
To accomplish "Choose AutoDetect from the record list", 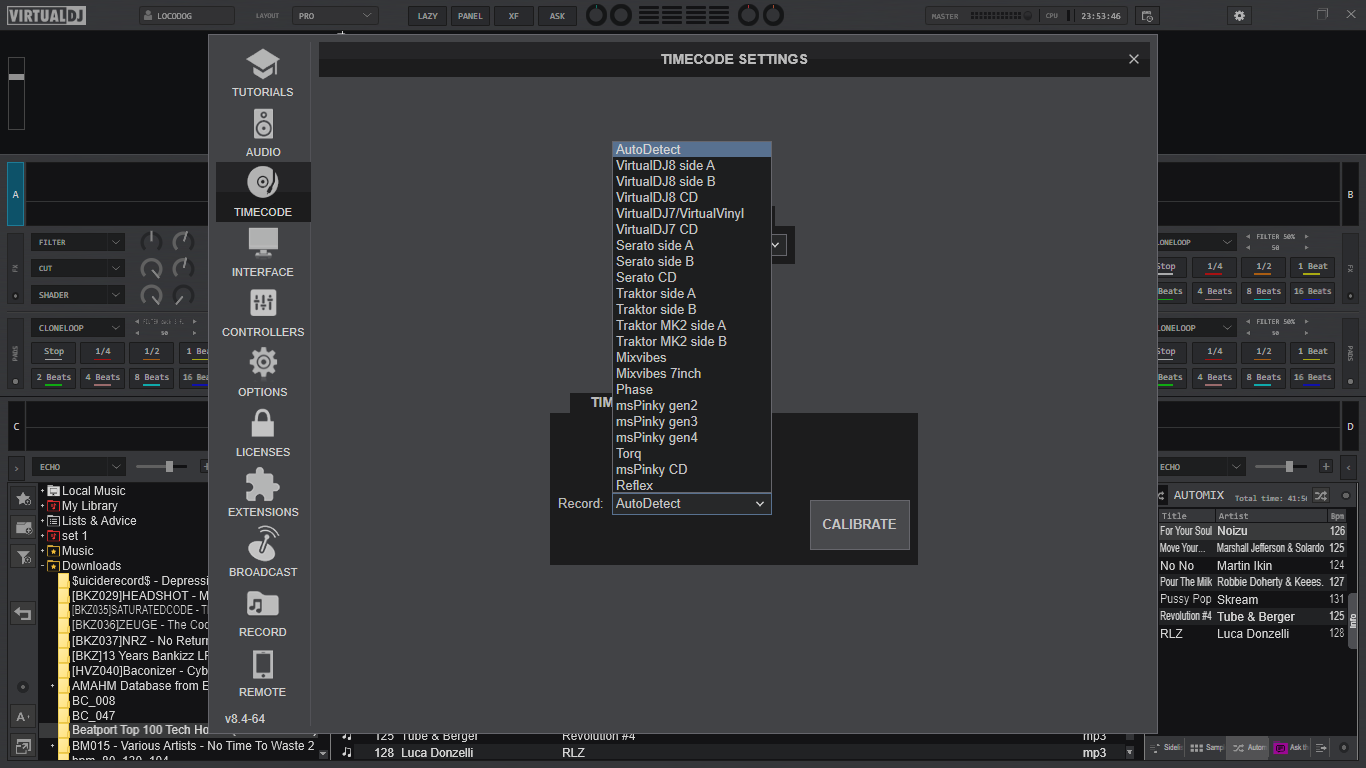I will point(692,150).
